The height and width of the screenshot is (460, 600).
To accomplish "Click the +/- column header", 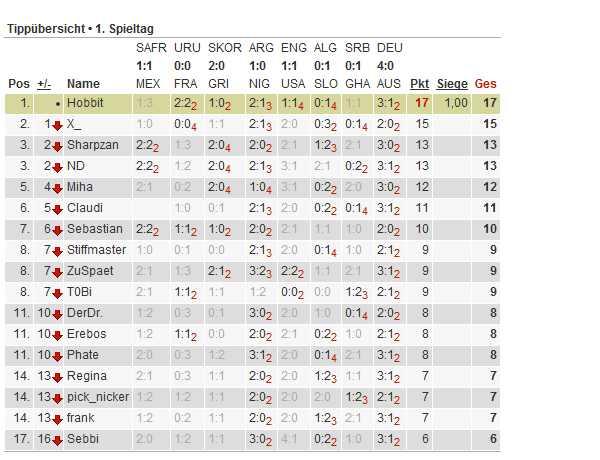I will [44, 83].
